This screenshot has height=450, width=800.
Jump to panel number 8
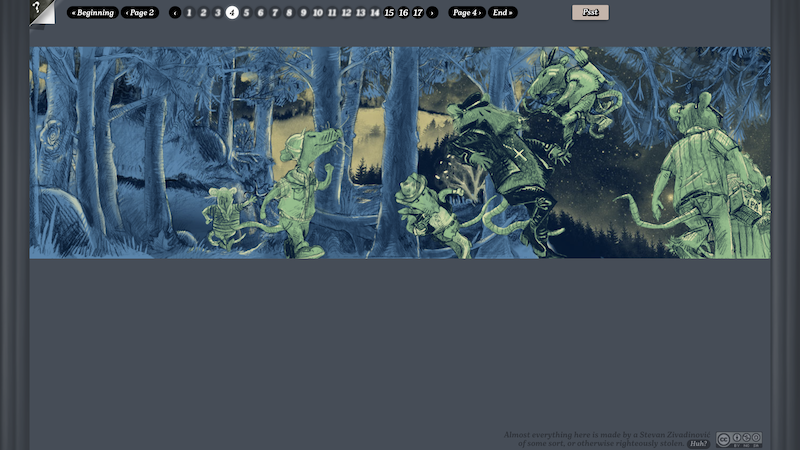click(289, 13)
